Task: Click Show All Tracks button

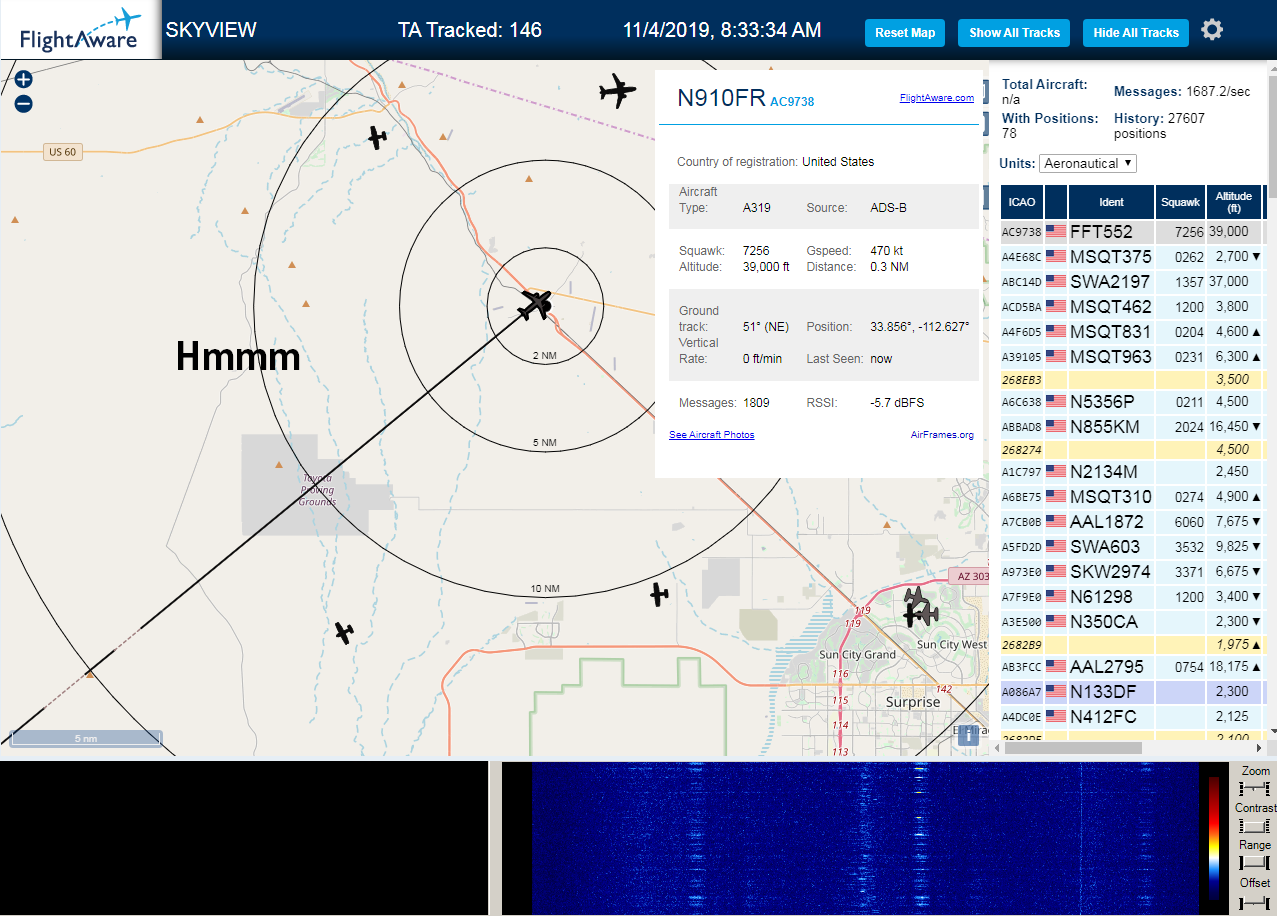Action: click(1014, 33)
